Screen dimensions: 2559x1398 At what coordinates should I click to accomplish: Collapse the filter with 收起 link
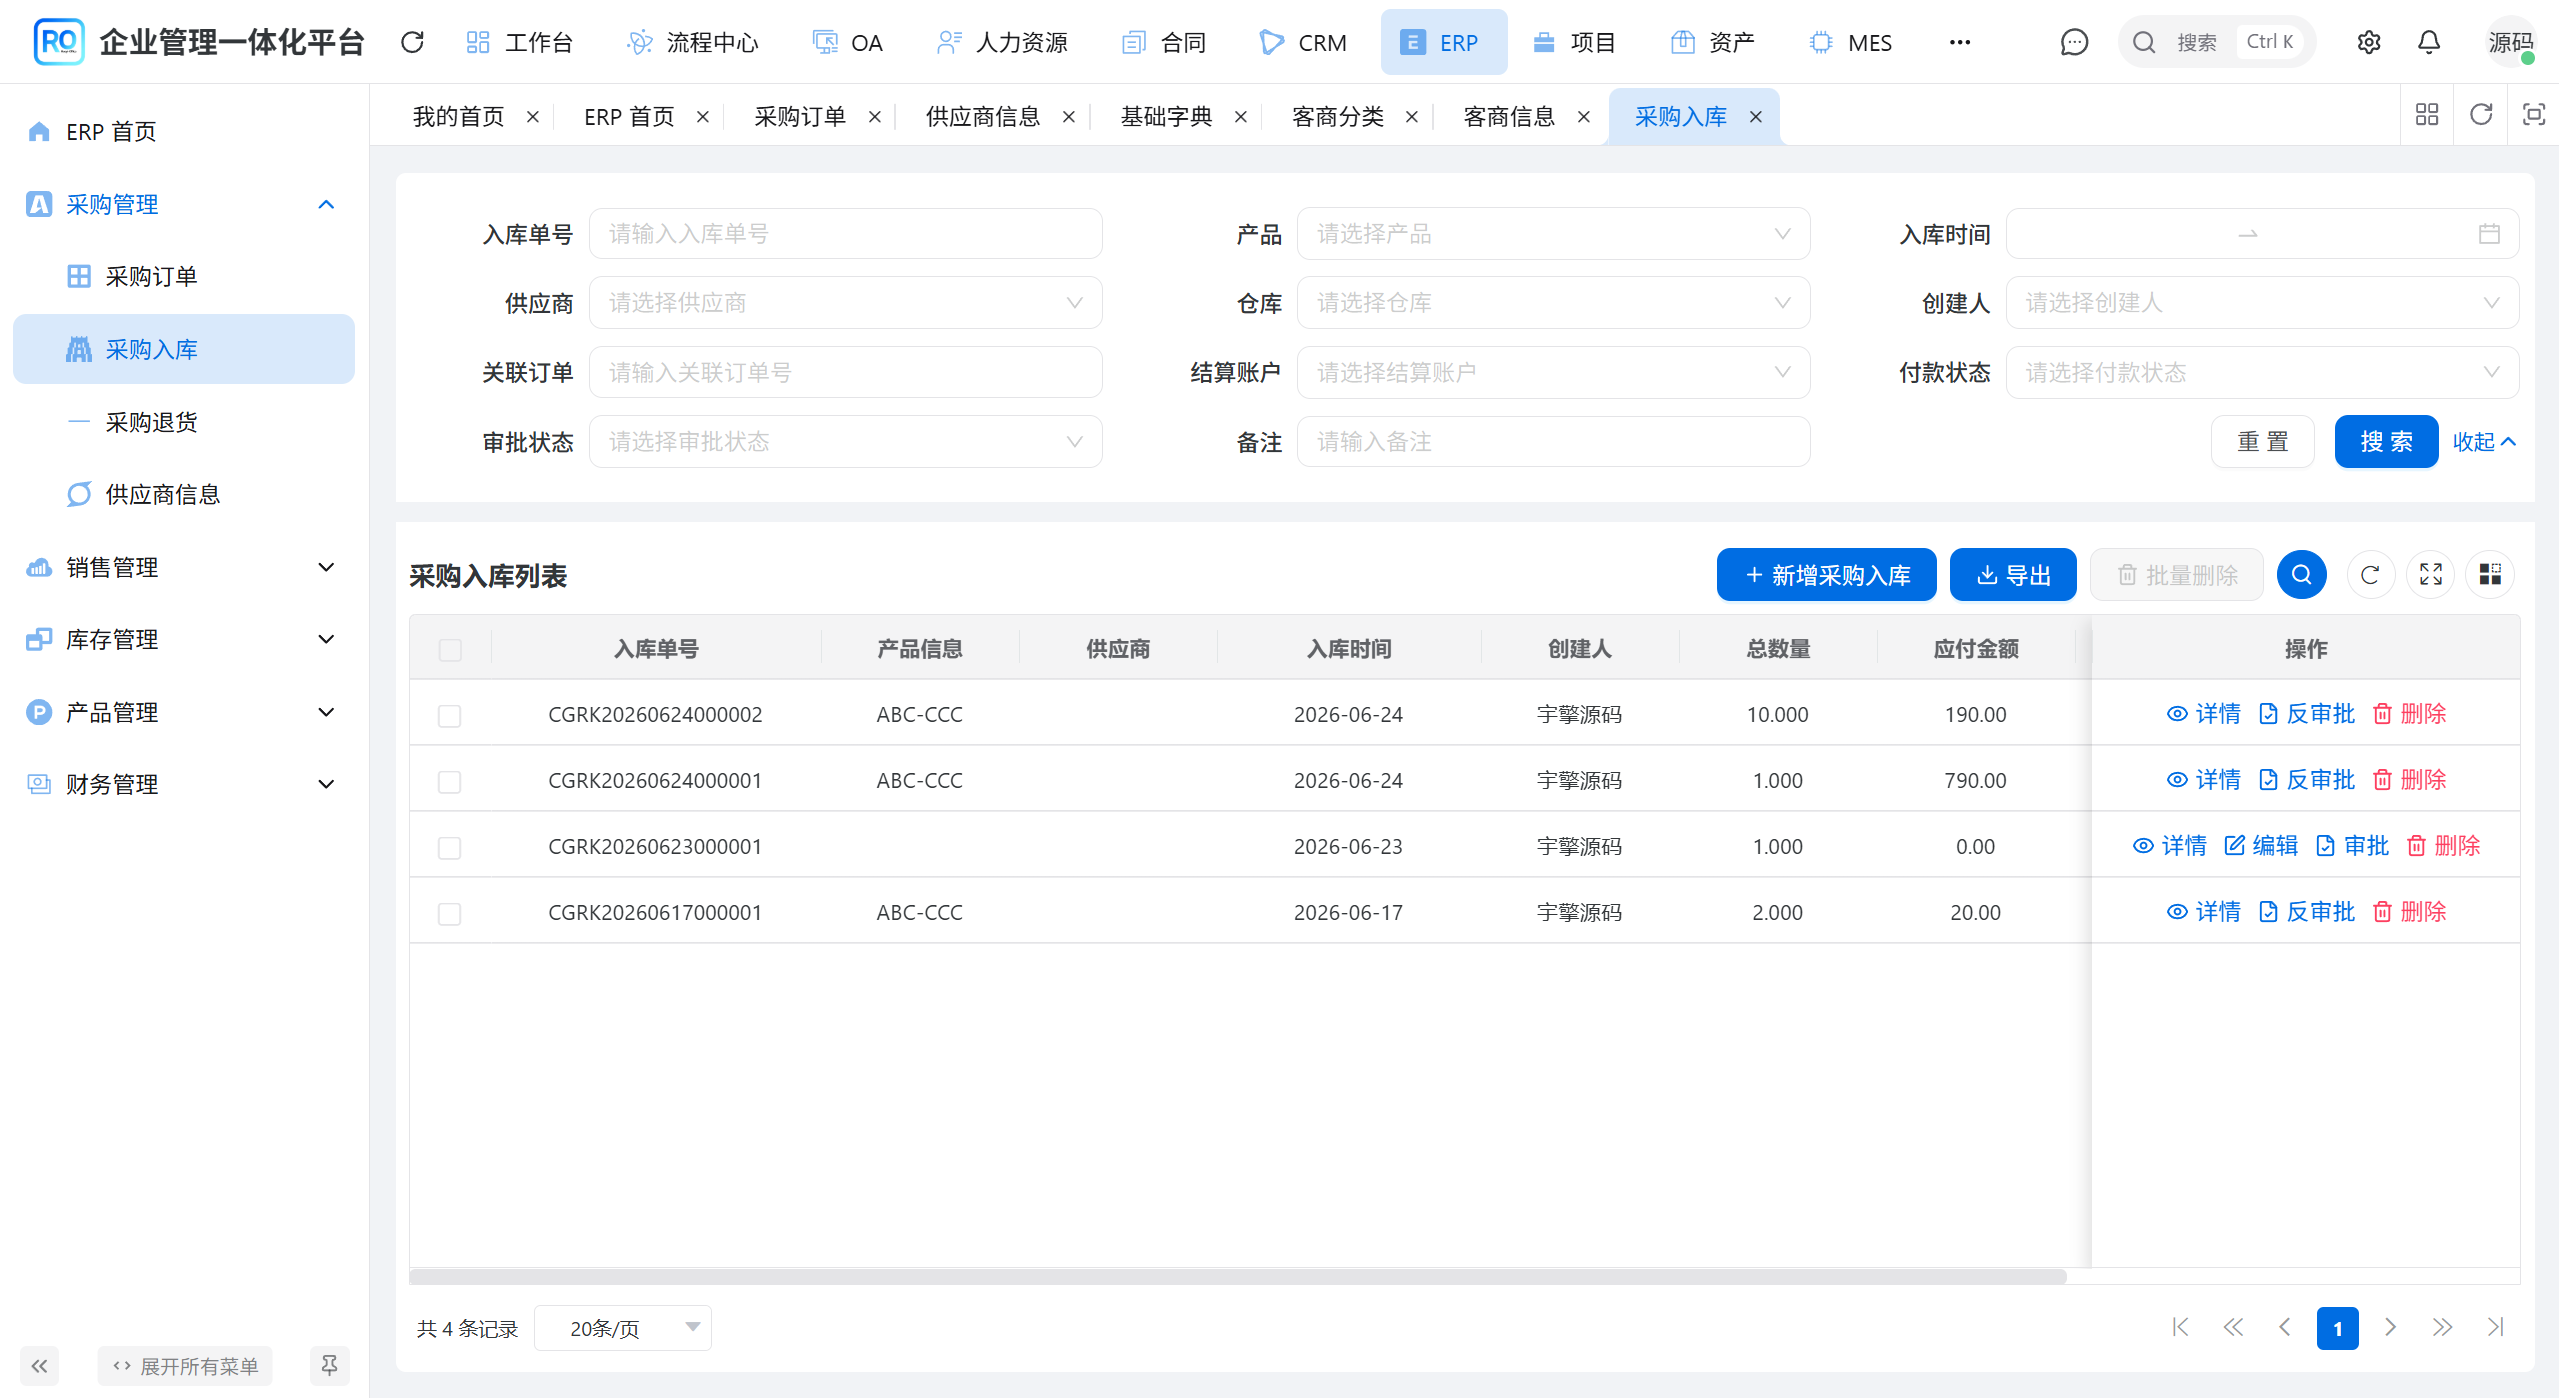[2484, 442]
